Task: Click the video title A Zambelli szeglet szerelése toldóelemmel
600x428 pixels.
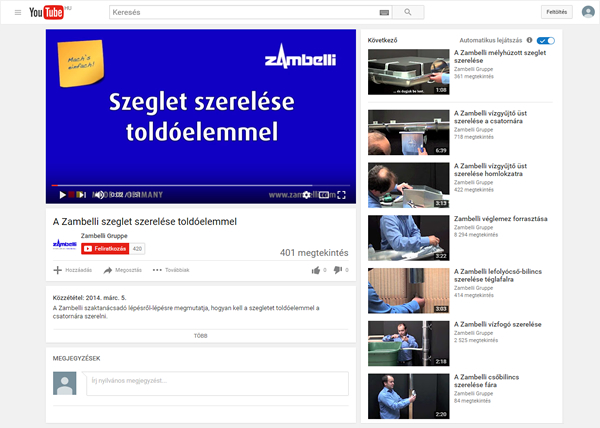Action: 145,222
